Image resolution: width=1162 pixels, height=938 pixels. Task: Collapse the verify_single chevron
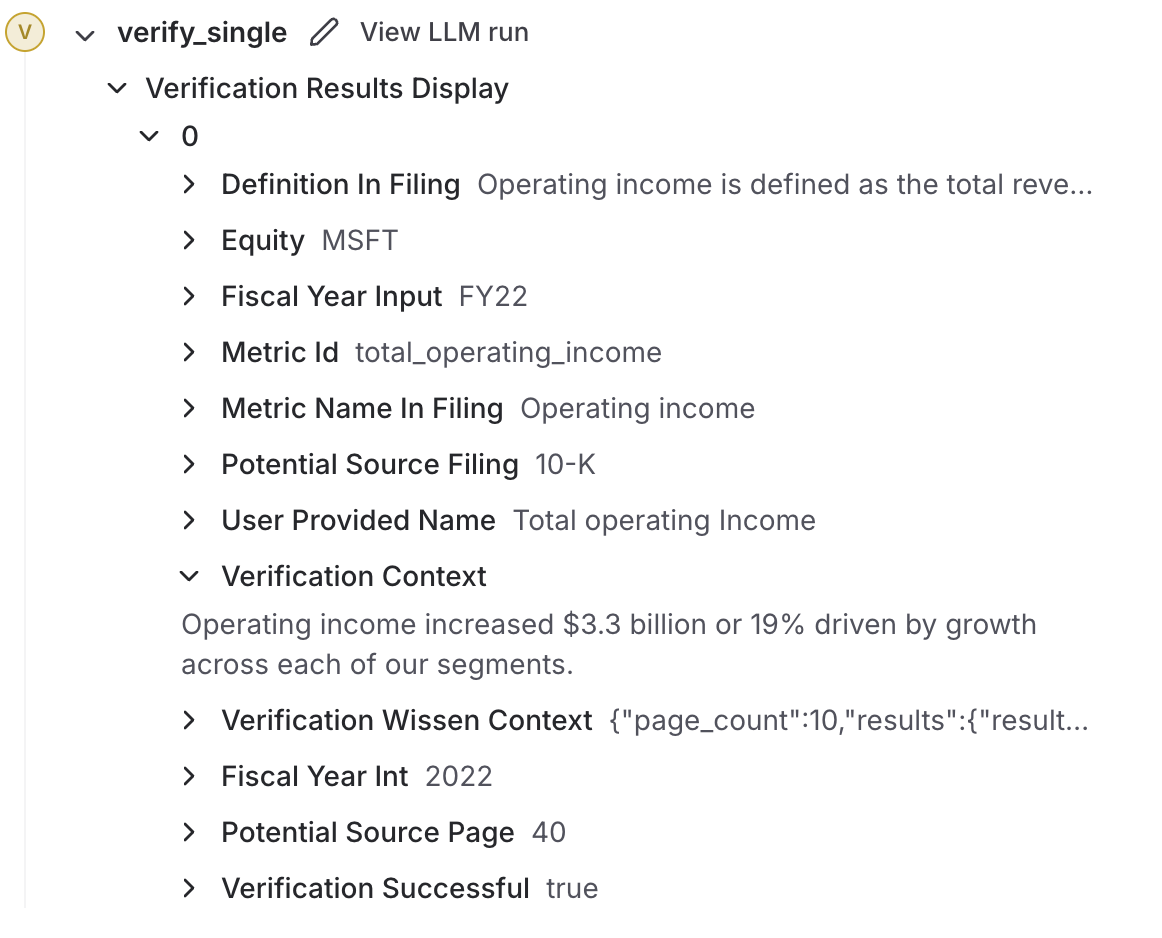pyautogui.click(x=85, y=35)
